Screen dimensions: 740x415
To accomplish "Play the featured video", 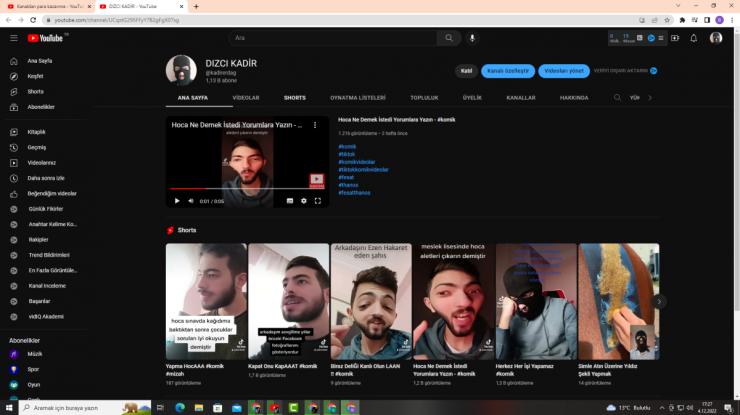I will coord(177,201).
